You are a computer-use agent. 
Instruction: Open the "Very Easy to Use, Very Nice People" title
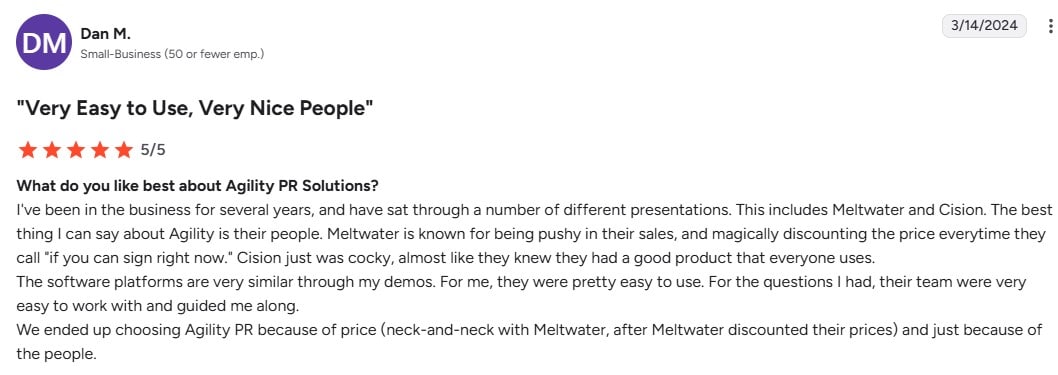click(195, 107)
